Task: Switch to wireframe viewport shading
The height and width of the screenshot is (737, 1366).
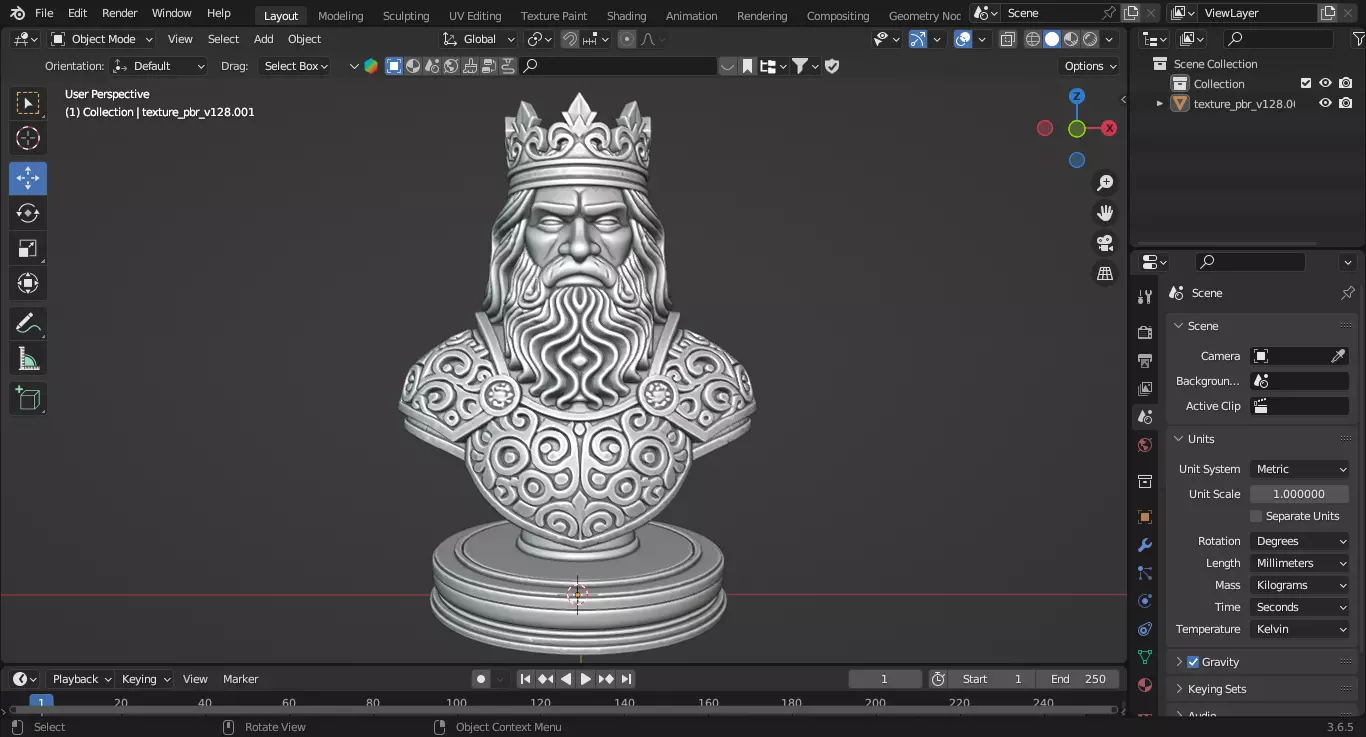Action: [x=1033, y=39]
